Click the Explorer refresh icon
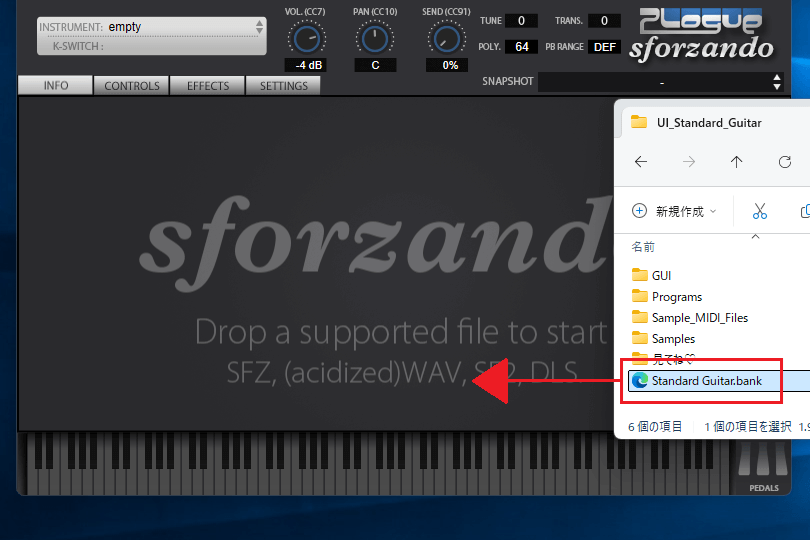810x540 pixels. click(x=785, y=162)
